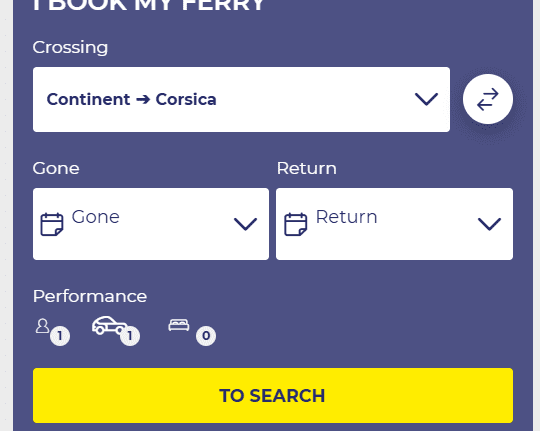Select the car vehicle icon

pyautogui.click(x=109, y=325)
